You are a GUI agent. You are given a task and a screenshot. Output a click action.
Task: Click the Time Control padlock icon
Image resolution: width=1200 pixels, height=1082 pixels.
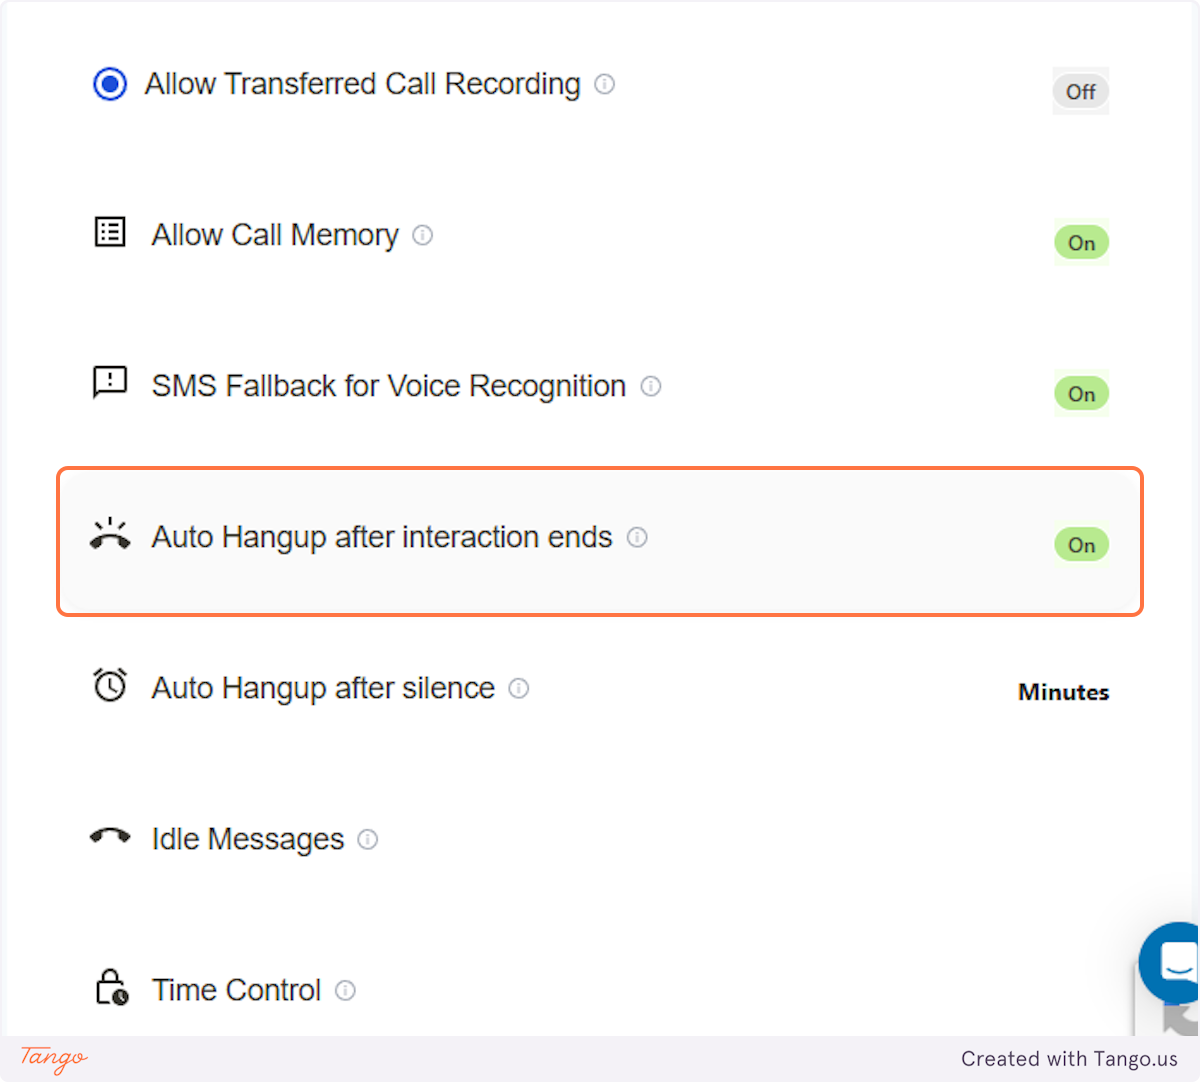click(110, 987)
